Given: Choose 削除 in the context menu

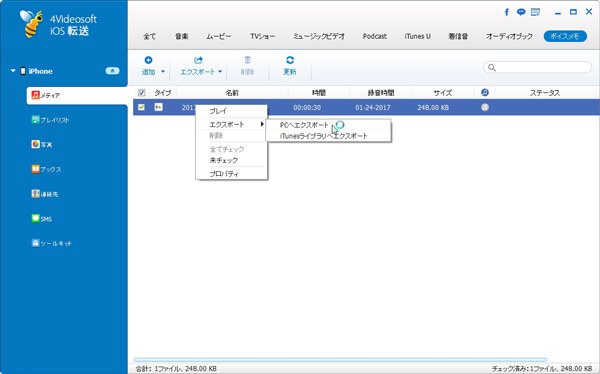Looking at the screenshot, I should pyautogui.click(x=231, y=136).
